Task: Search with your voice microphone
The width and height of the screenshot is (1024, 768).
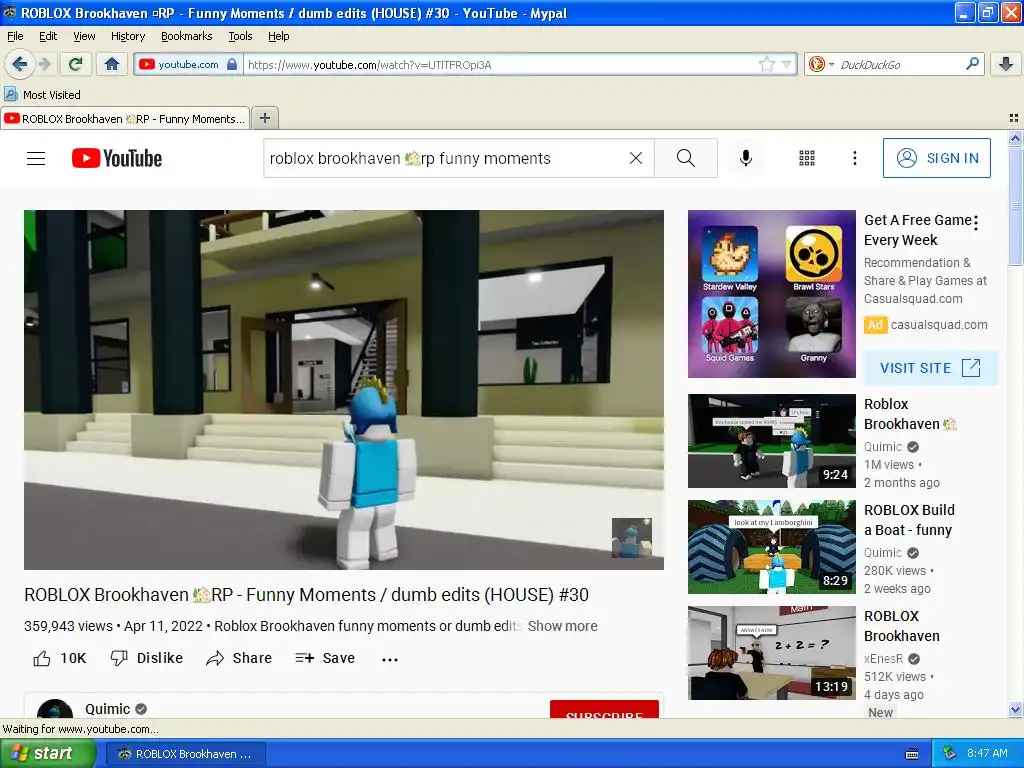Action: [745, 158]
